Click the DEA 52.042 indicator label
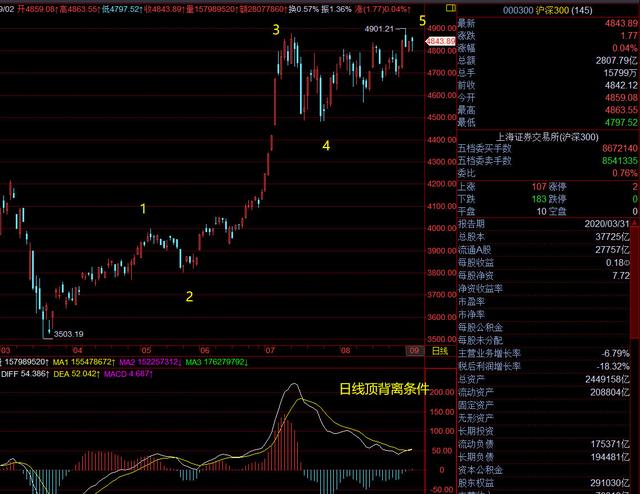The image size is (640, 494). 77,374
